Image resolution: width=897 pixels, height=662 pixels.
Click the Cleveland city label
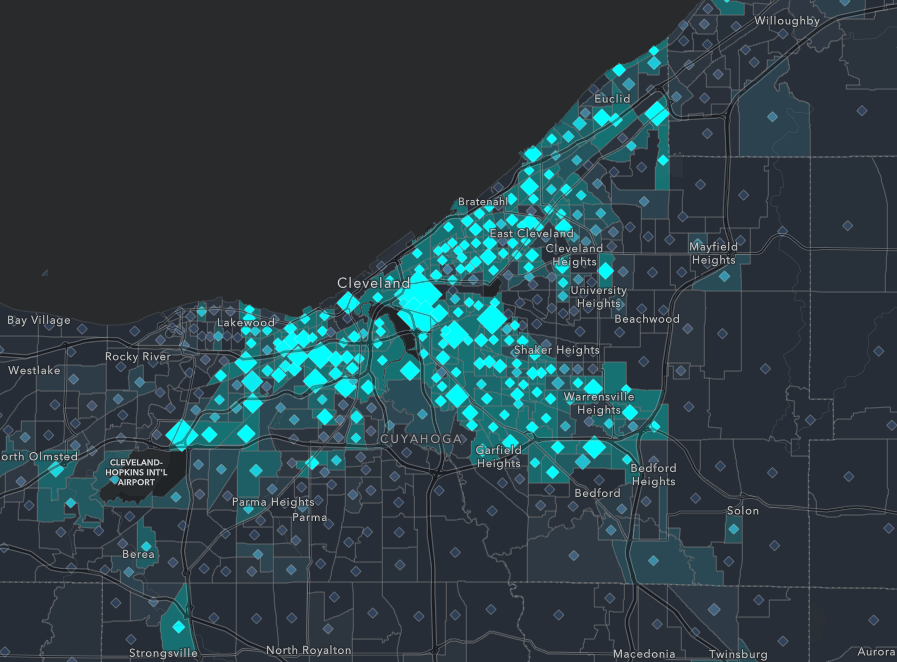[374, 283]
